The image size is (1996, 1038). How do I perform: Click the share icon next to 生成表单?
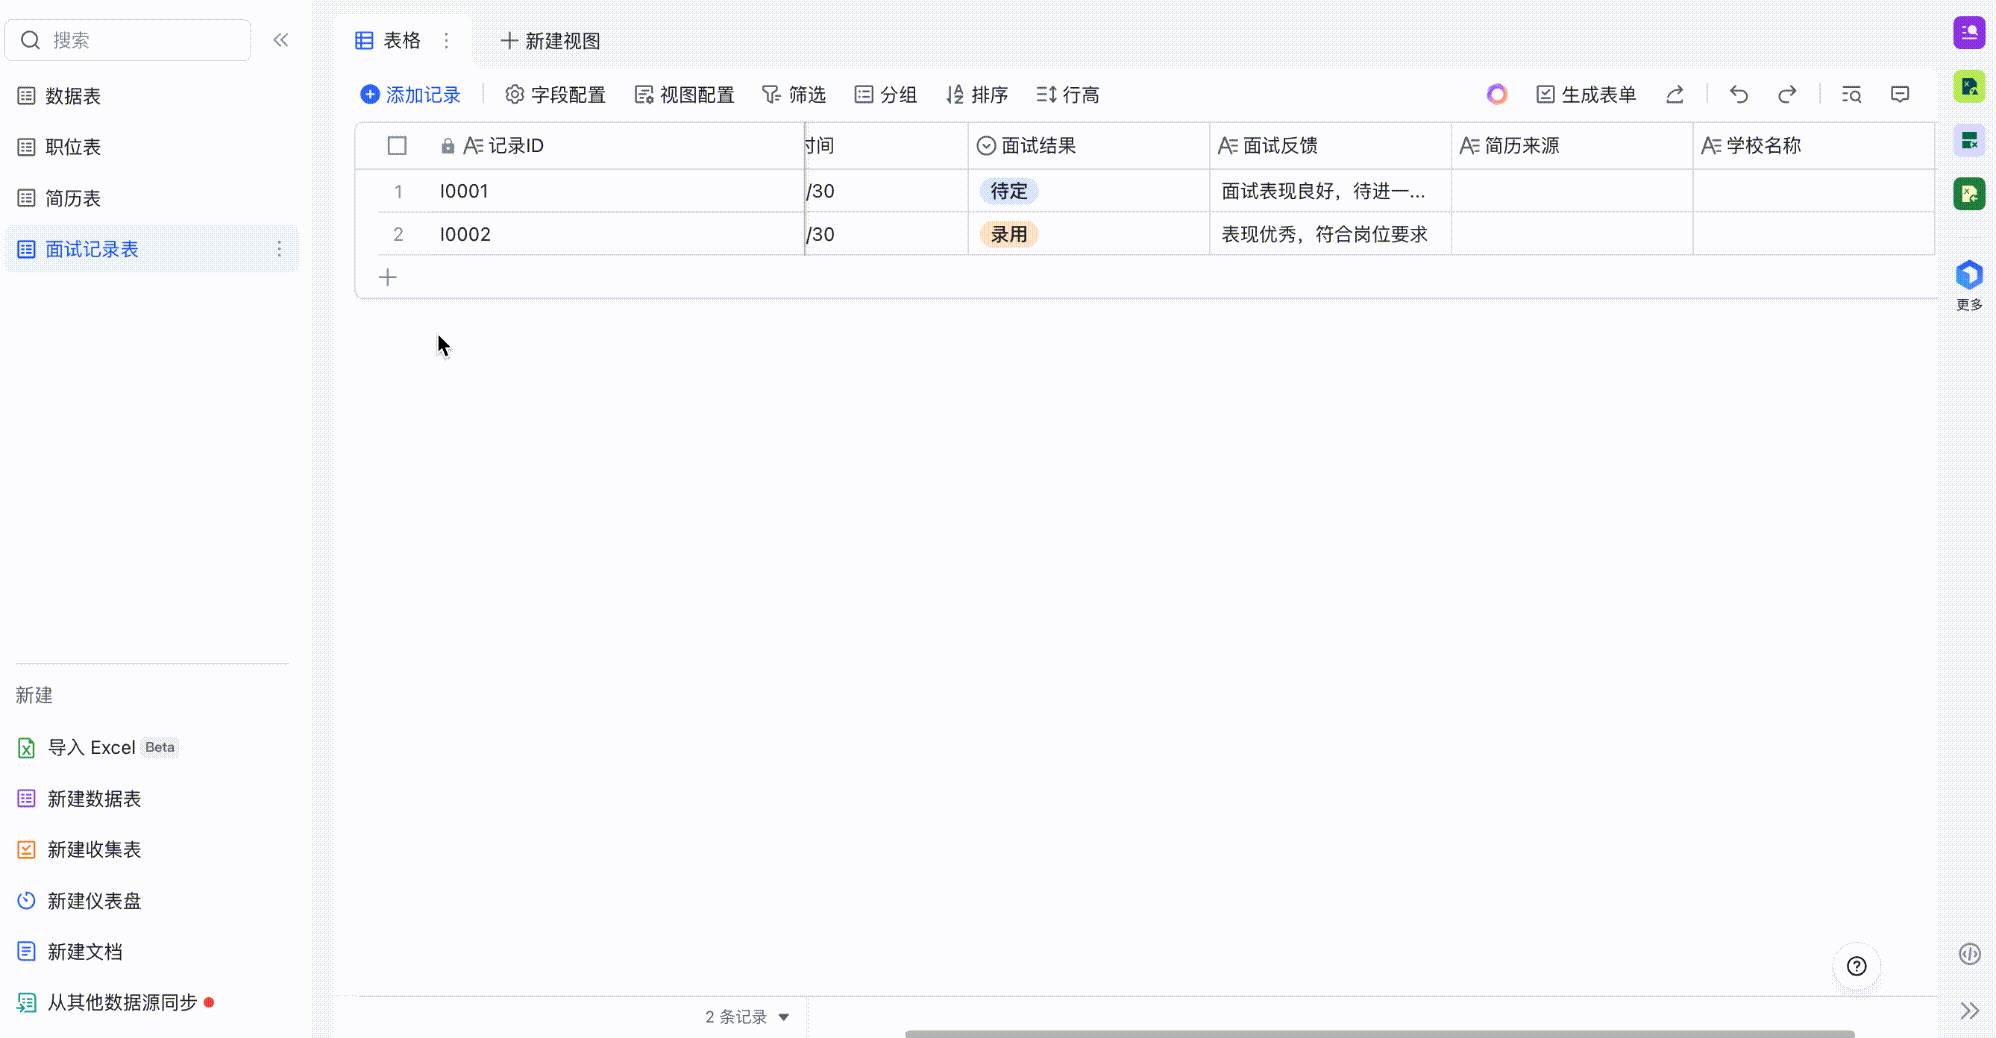(1675, 94)
